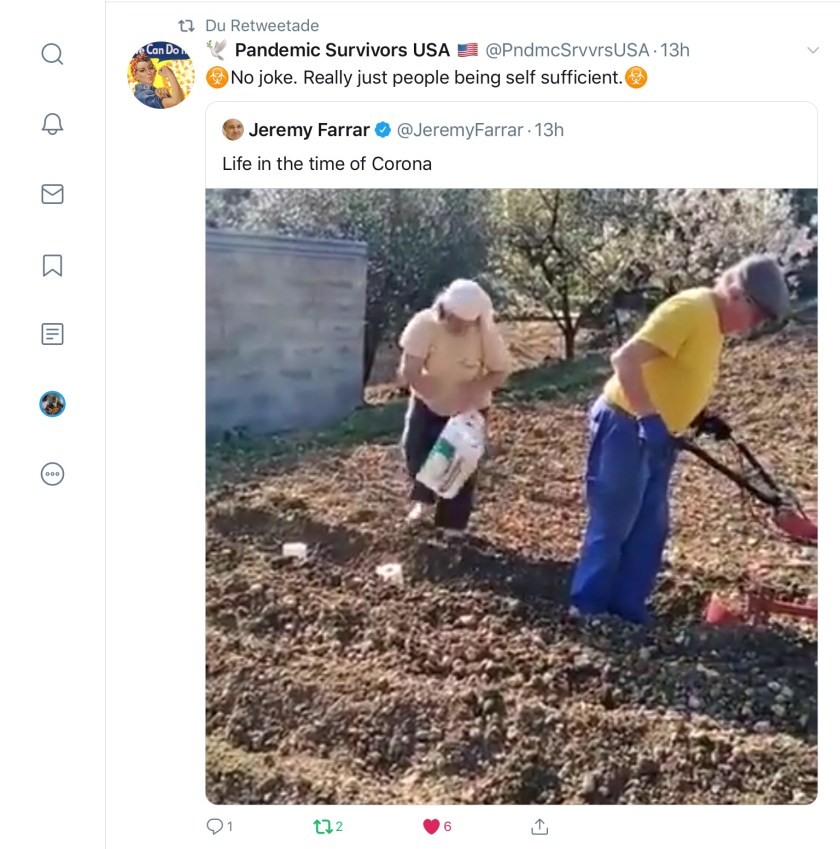Open Lists icon in sidebar
The width and height of the screenshot is (840, 849).
click(52, 334)
